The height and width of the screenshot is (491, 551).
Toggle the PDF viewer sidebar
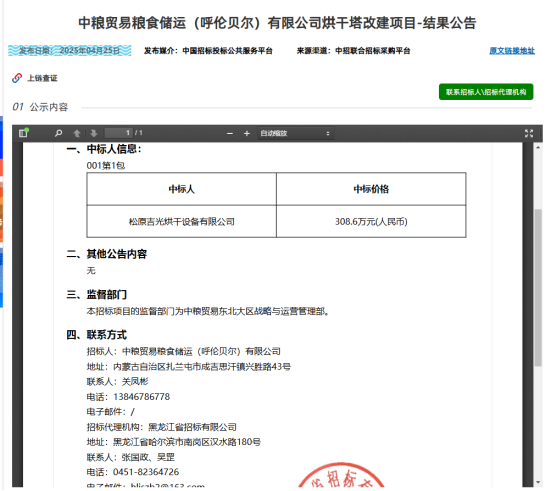point(24,134)
